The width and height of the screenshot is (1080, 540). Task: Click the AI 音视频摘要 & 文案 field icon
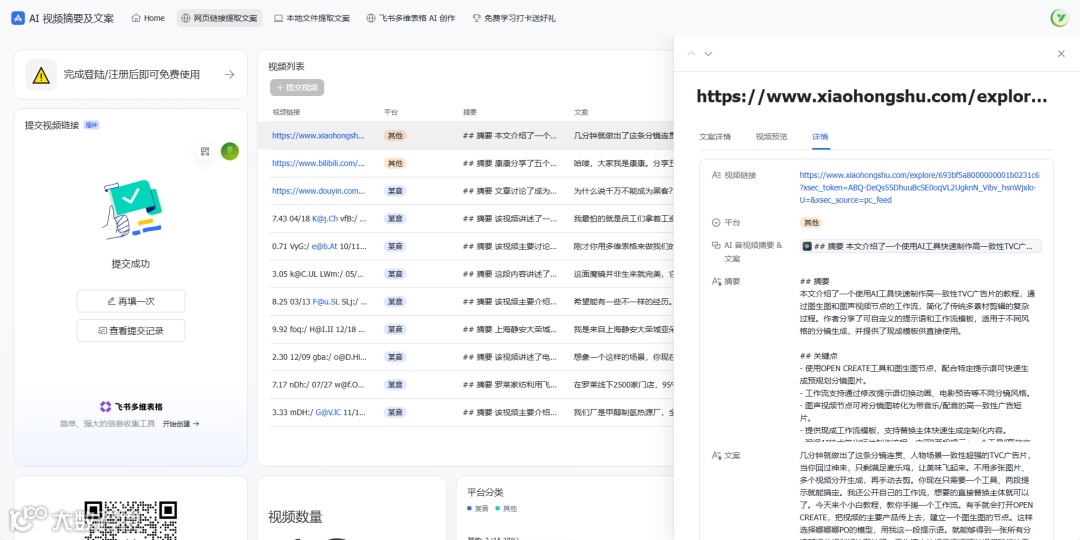(x=716, y=245)
